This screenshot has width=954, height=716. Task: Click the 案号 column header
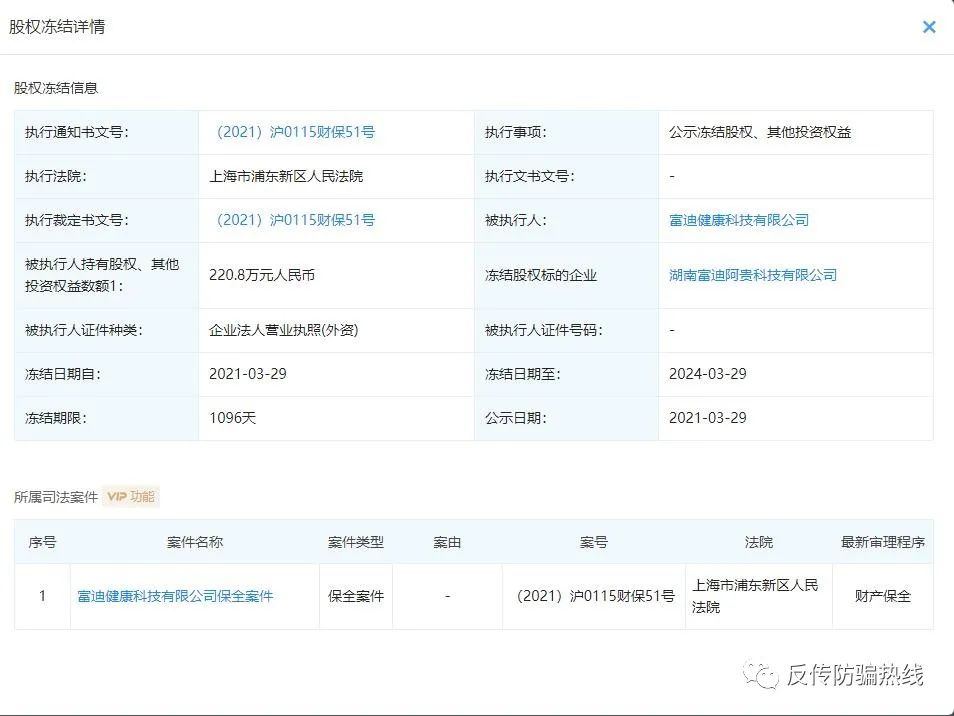[x=593, y=542]
